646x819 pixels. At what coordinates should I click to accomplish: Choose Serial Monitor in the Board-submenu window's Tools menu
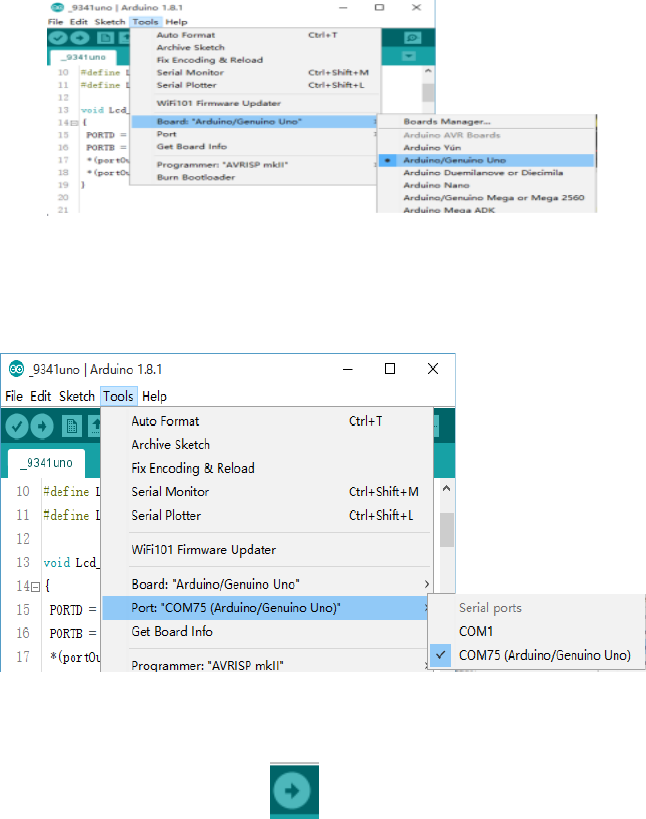click(x=255, y=72)
